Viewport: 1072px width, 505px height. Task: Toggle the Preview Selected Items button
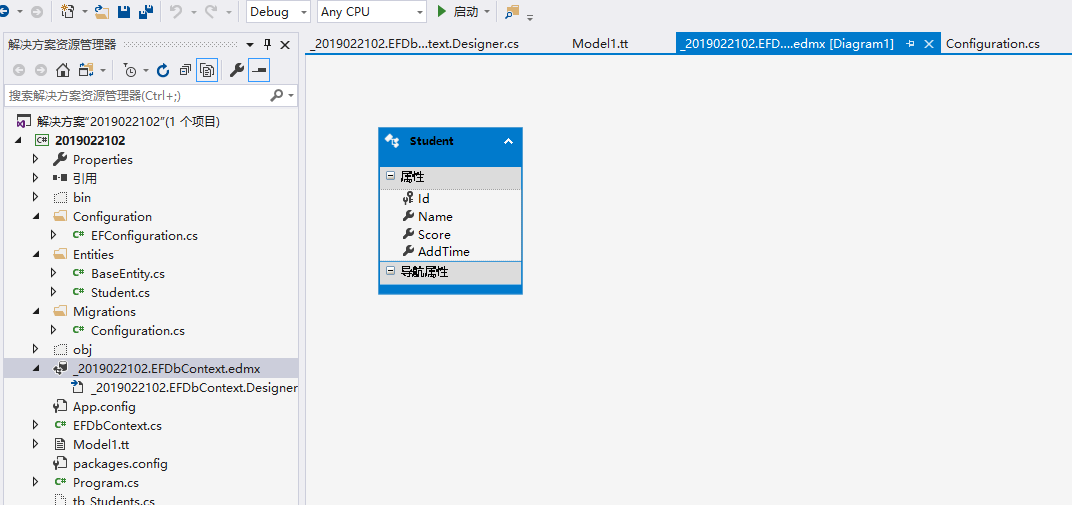tap(259, 70)
